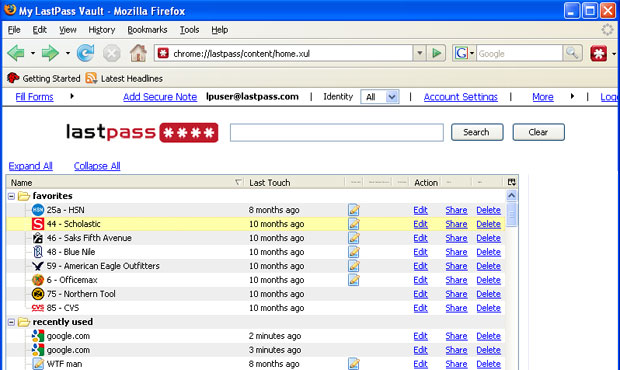Click the Stop loading icon
The image size is (620, 370).
(112, 53)
